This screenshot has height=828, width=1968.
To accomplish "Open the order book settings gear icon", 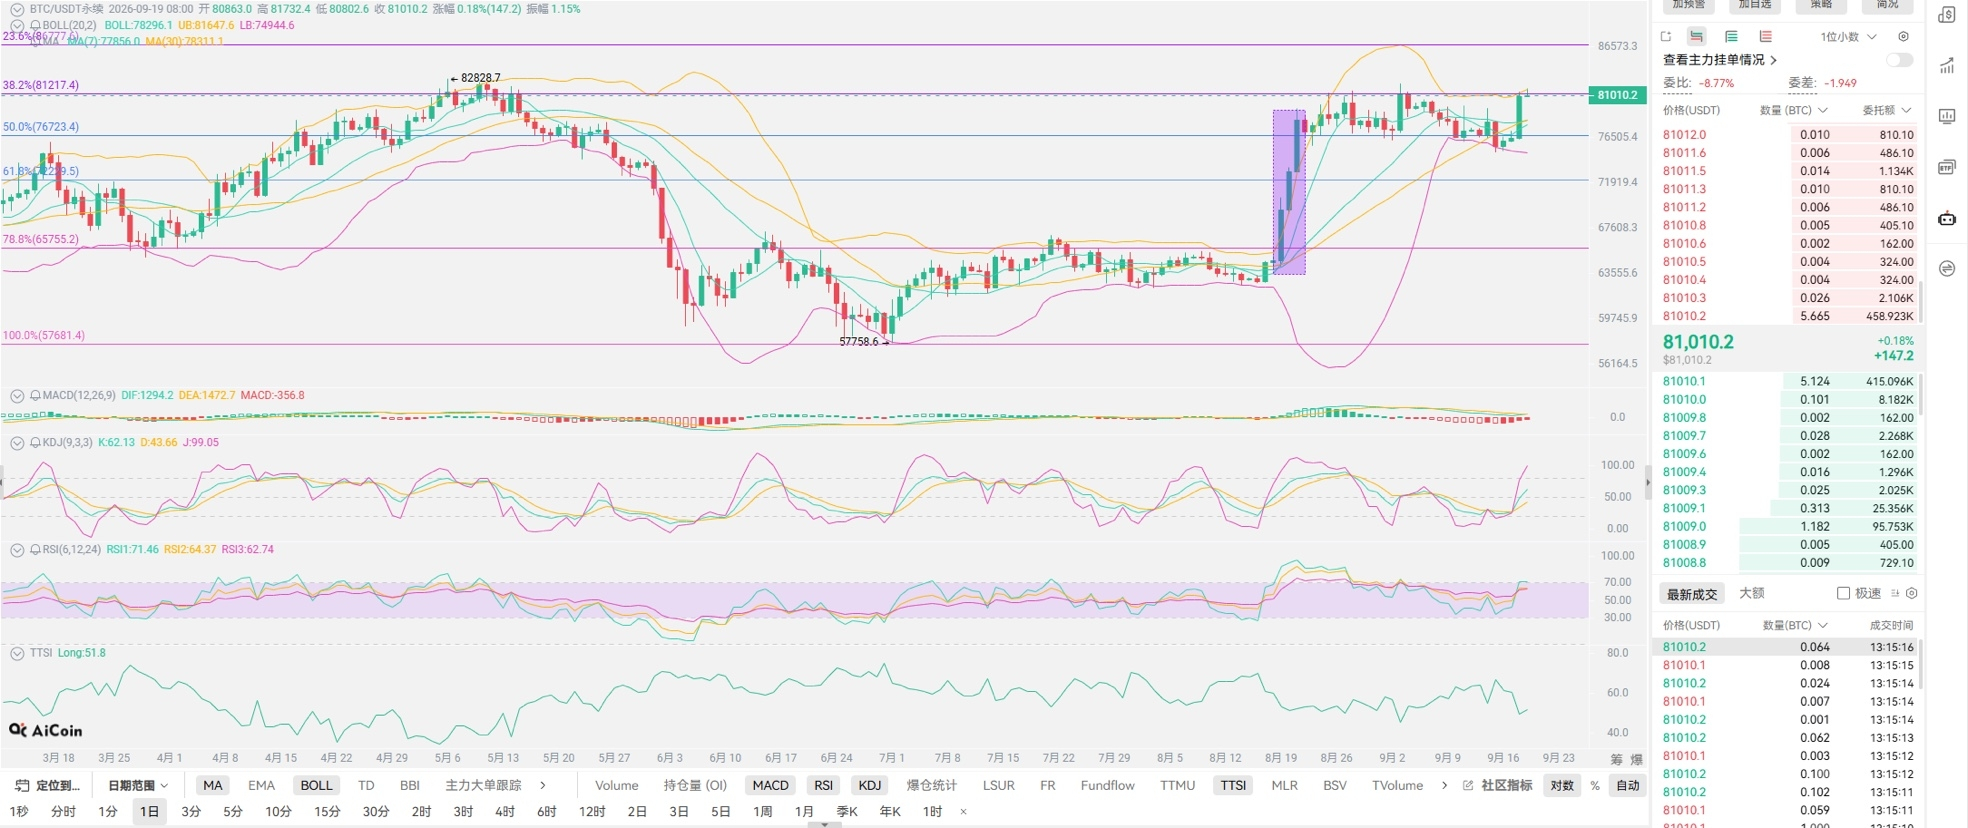I will 1904,36.
